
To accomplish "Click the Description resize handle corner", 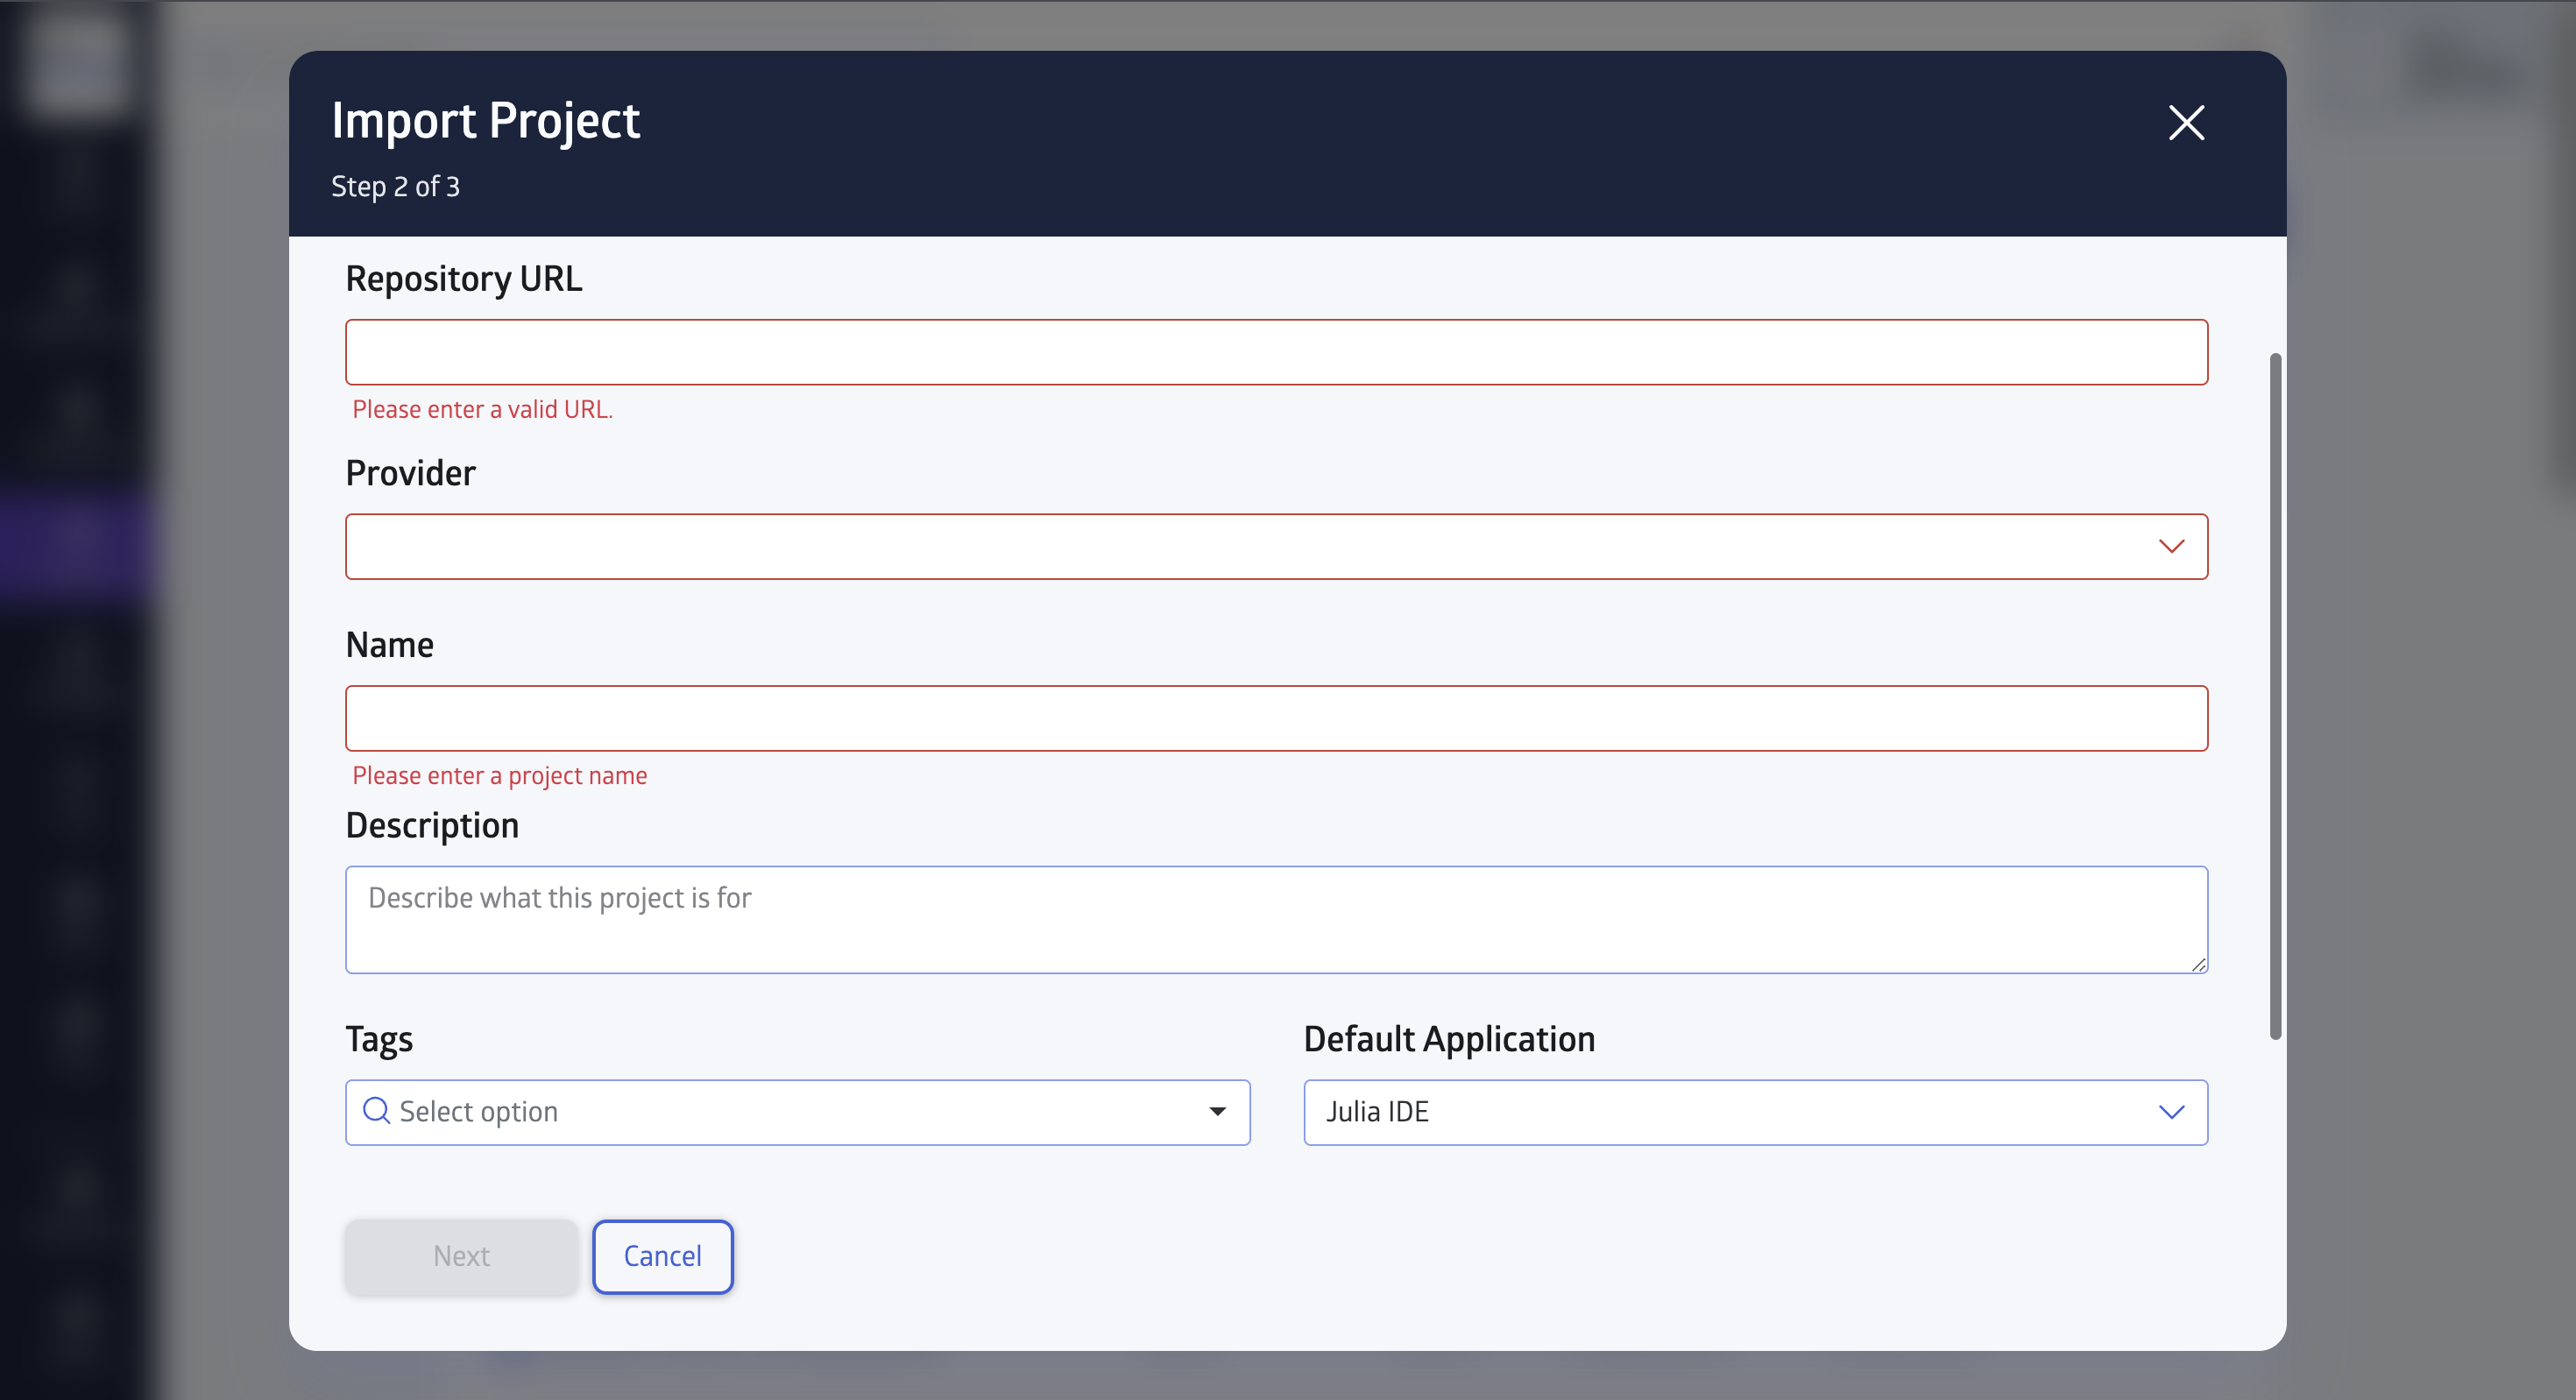I will pos(2198,964).
